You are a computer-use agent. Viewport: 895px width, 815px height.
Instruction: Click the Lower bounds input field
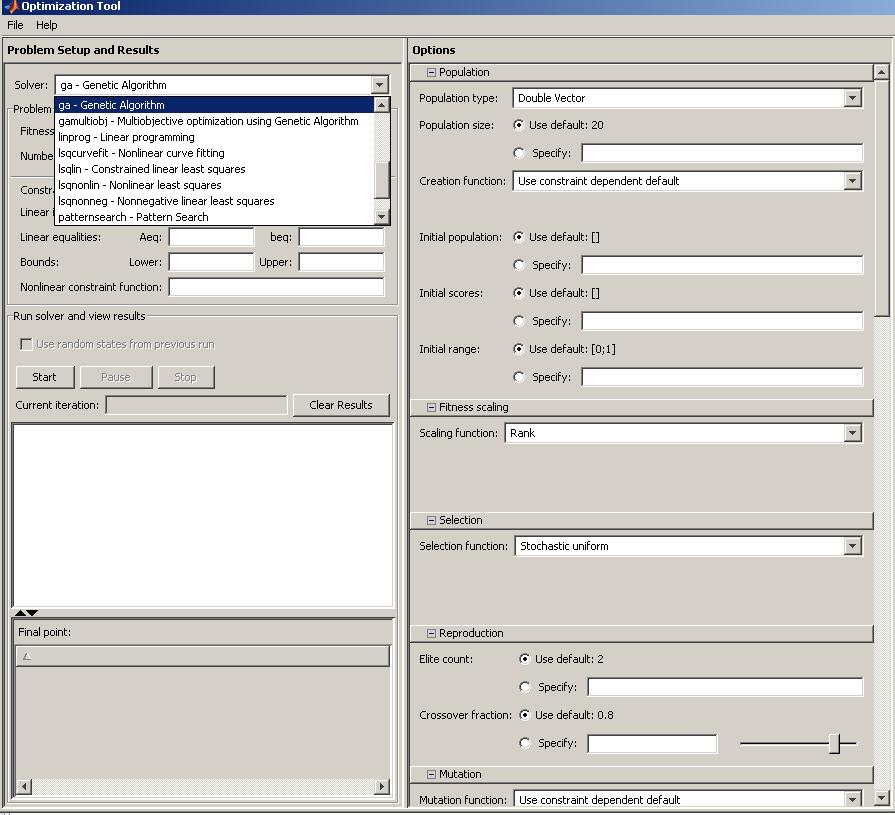[x=211, y=262]
